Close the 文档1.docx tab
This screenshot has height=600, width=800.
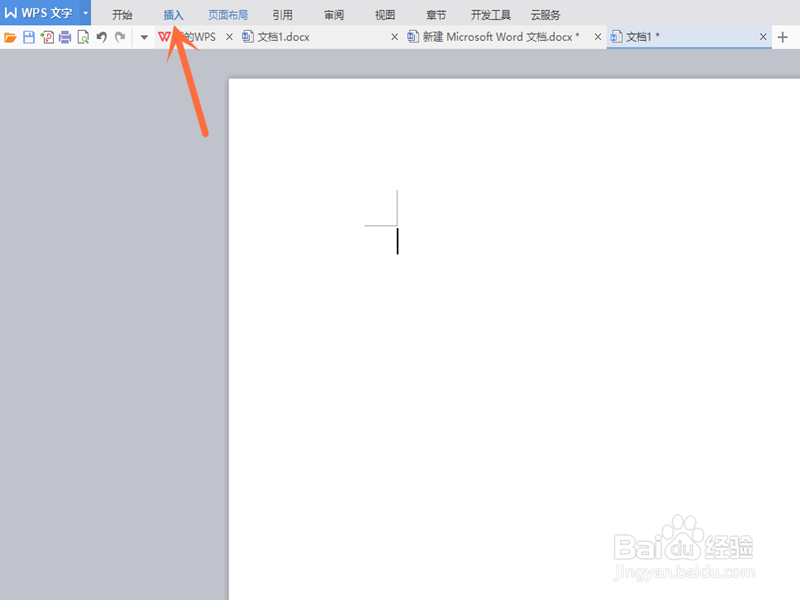pyautogui.click(x=394, y=37)
